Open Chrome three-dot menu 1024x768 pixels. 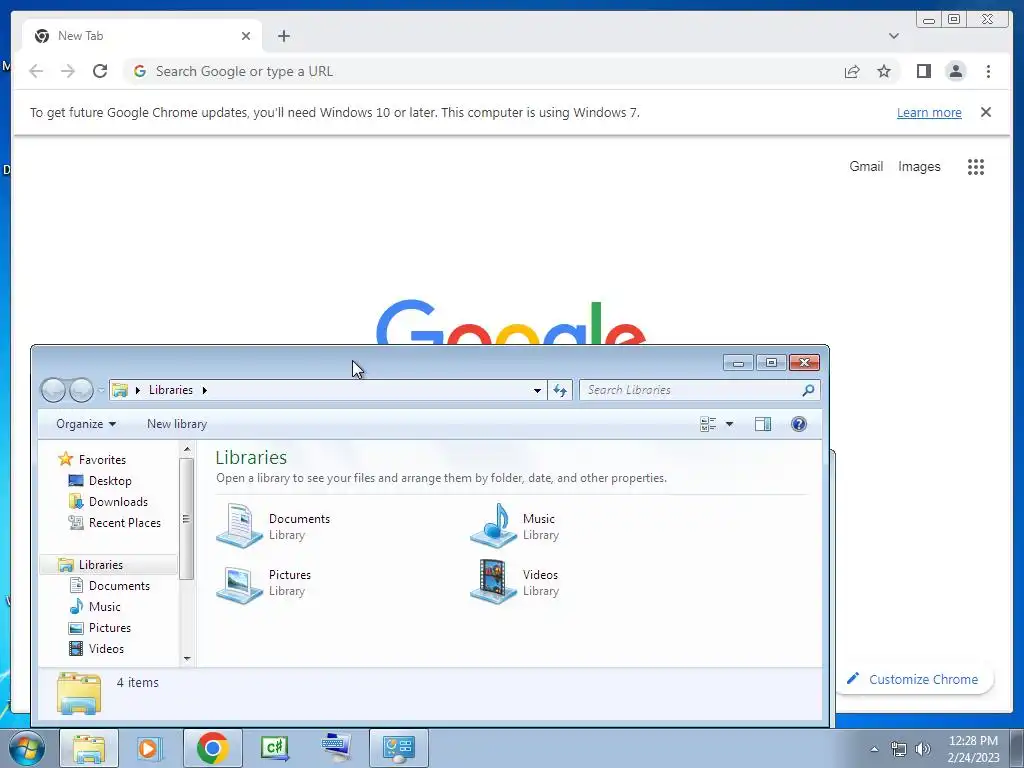point(988,71)
